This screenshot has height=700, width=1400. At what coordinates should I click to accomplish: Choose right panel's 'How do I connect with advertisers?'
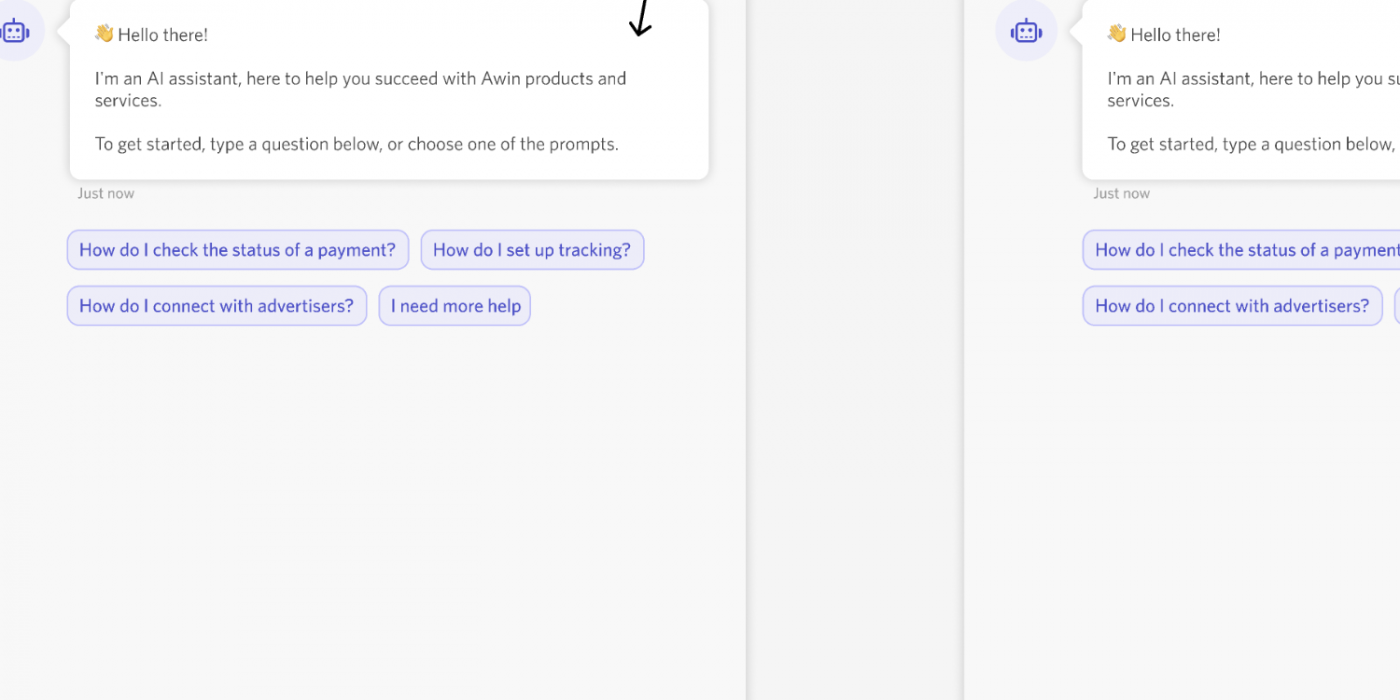[1231, 306]
